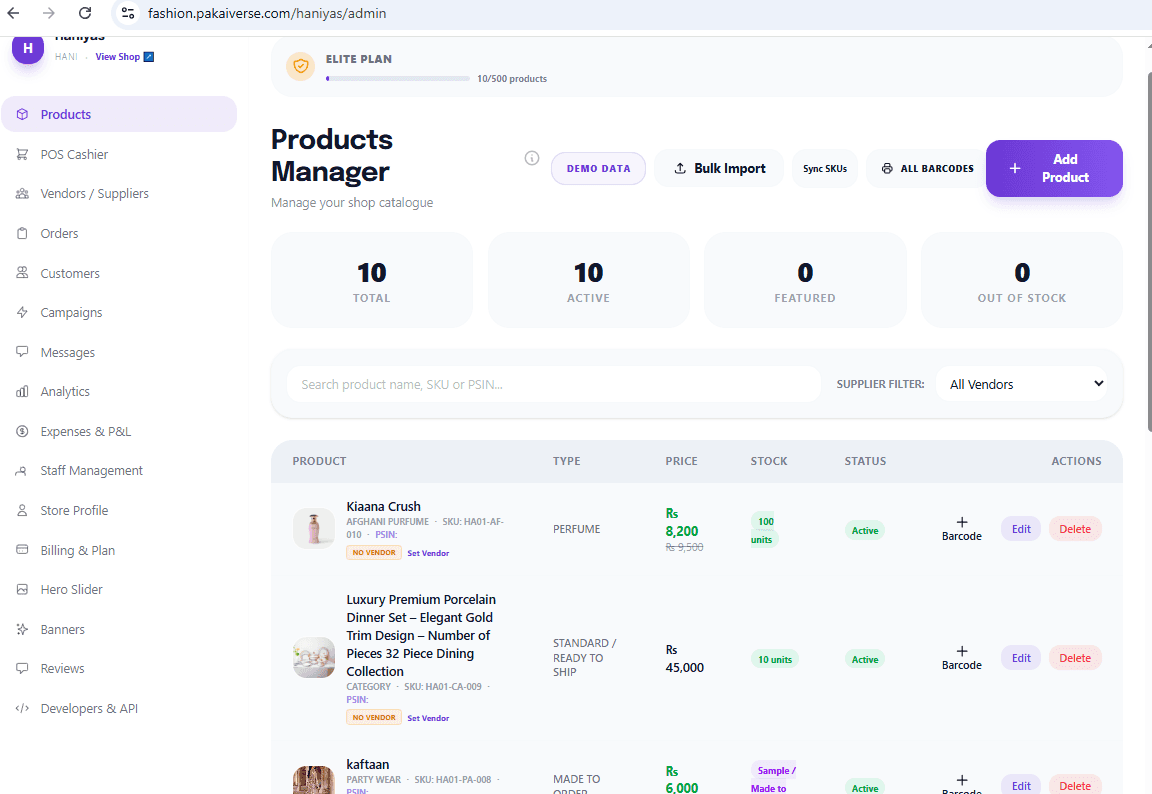Click the POS Cashier cart icon
This screenshot has height=794, width=1152.
coord(22,154)
